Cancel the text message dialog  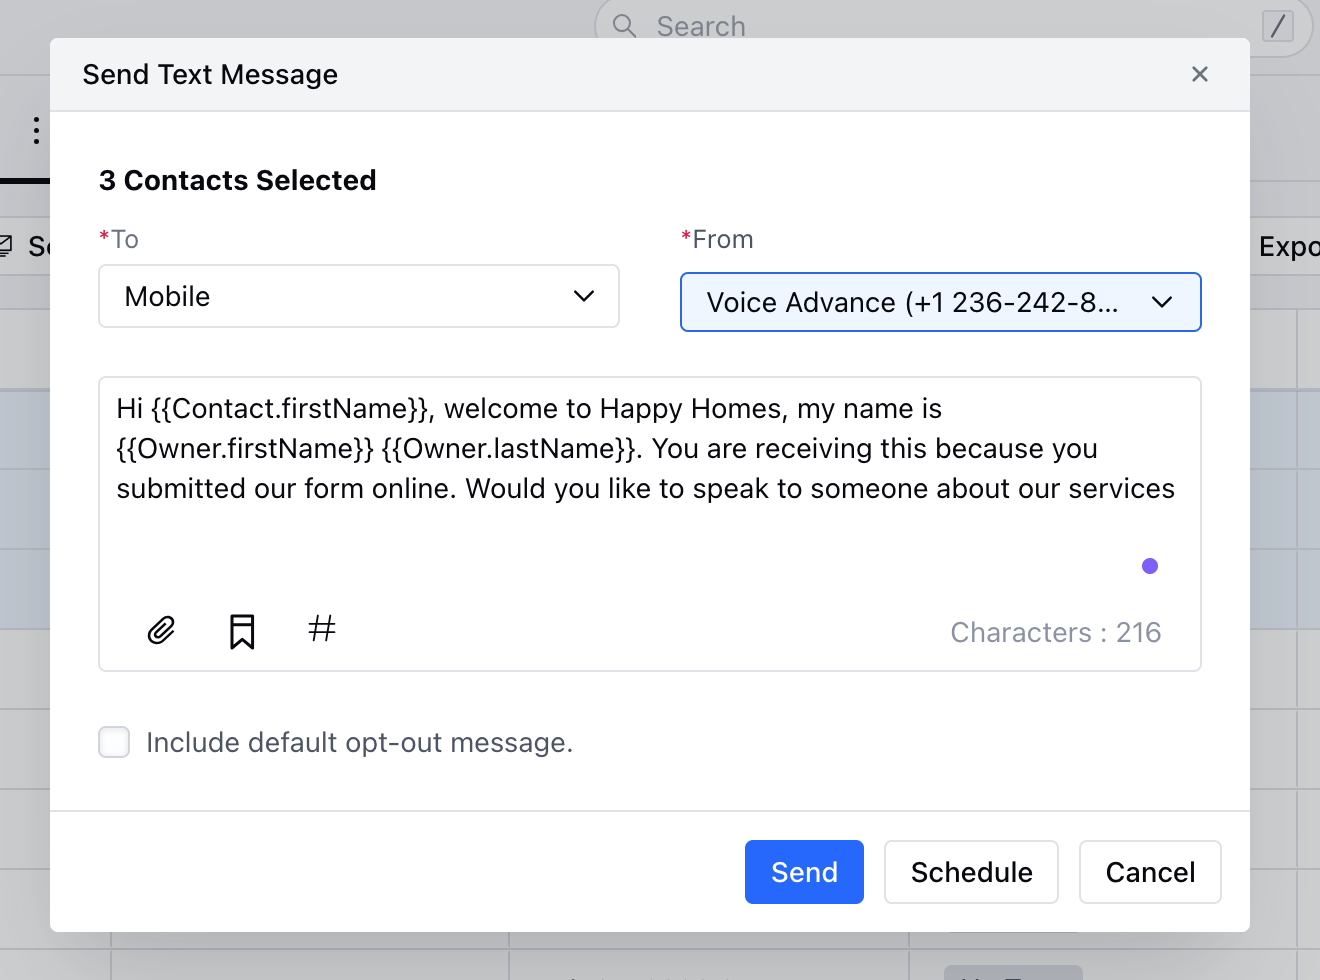[x=1150, y=872]
